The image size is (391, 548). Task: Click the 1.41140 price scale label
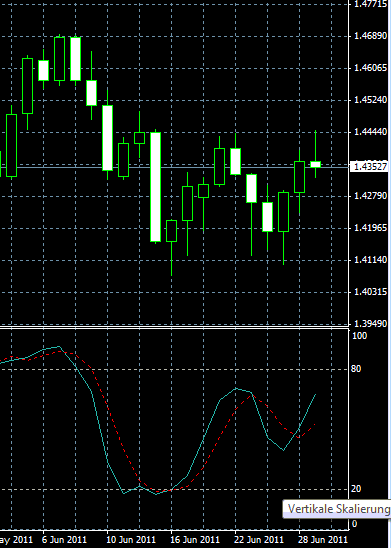[370, 260]
